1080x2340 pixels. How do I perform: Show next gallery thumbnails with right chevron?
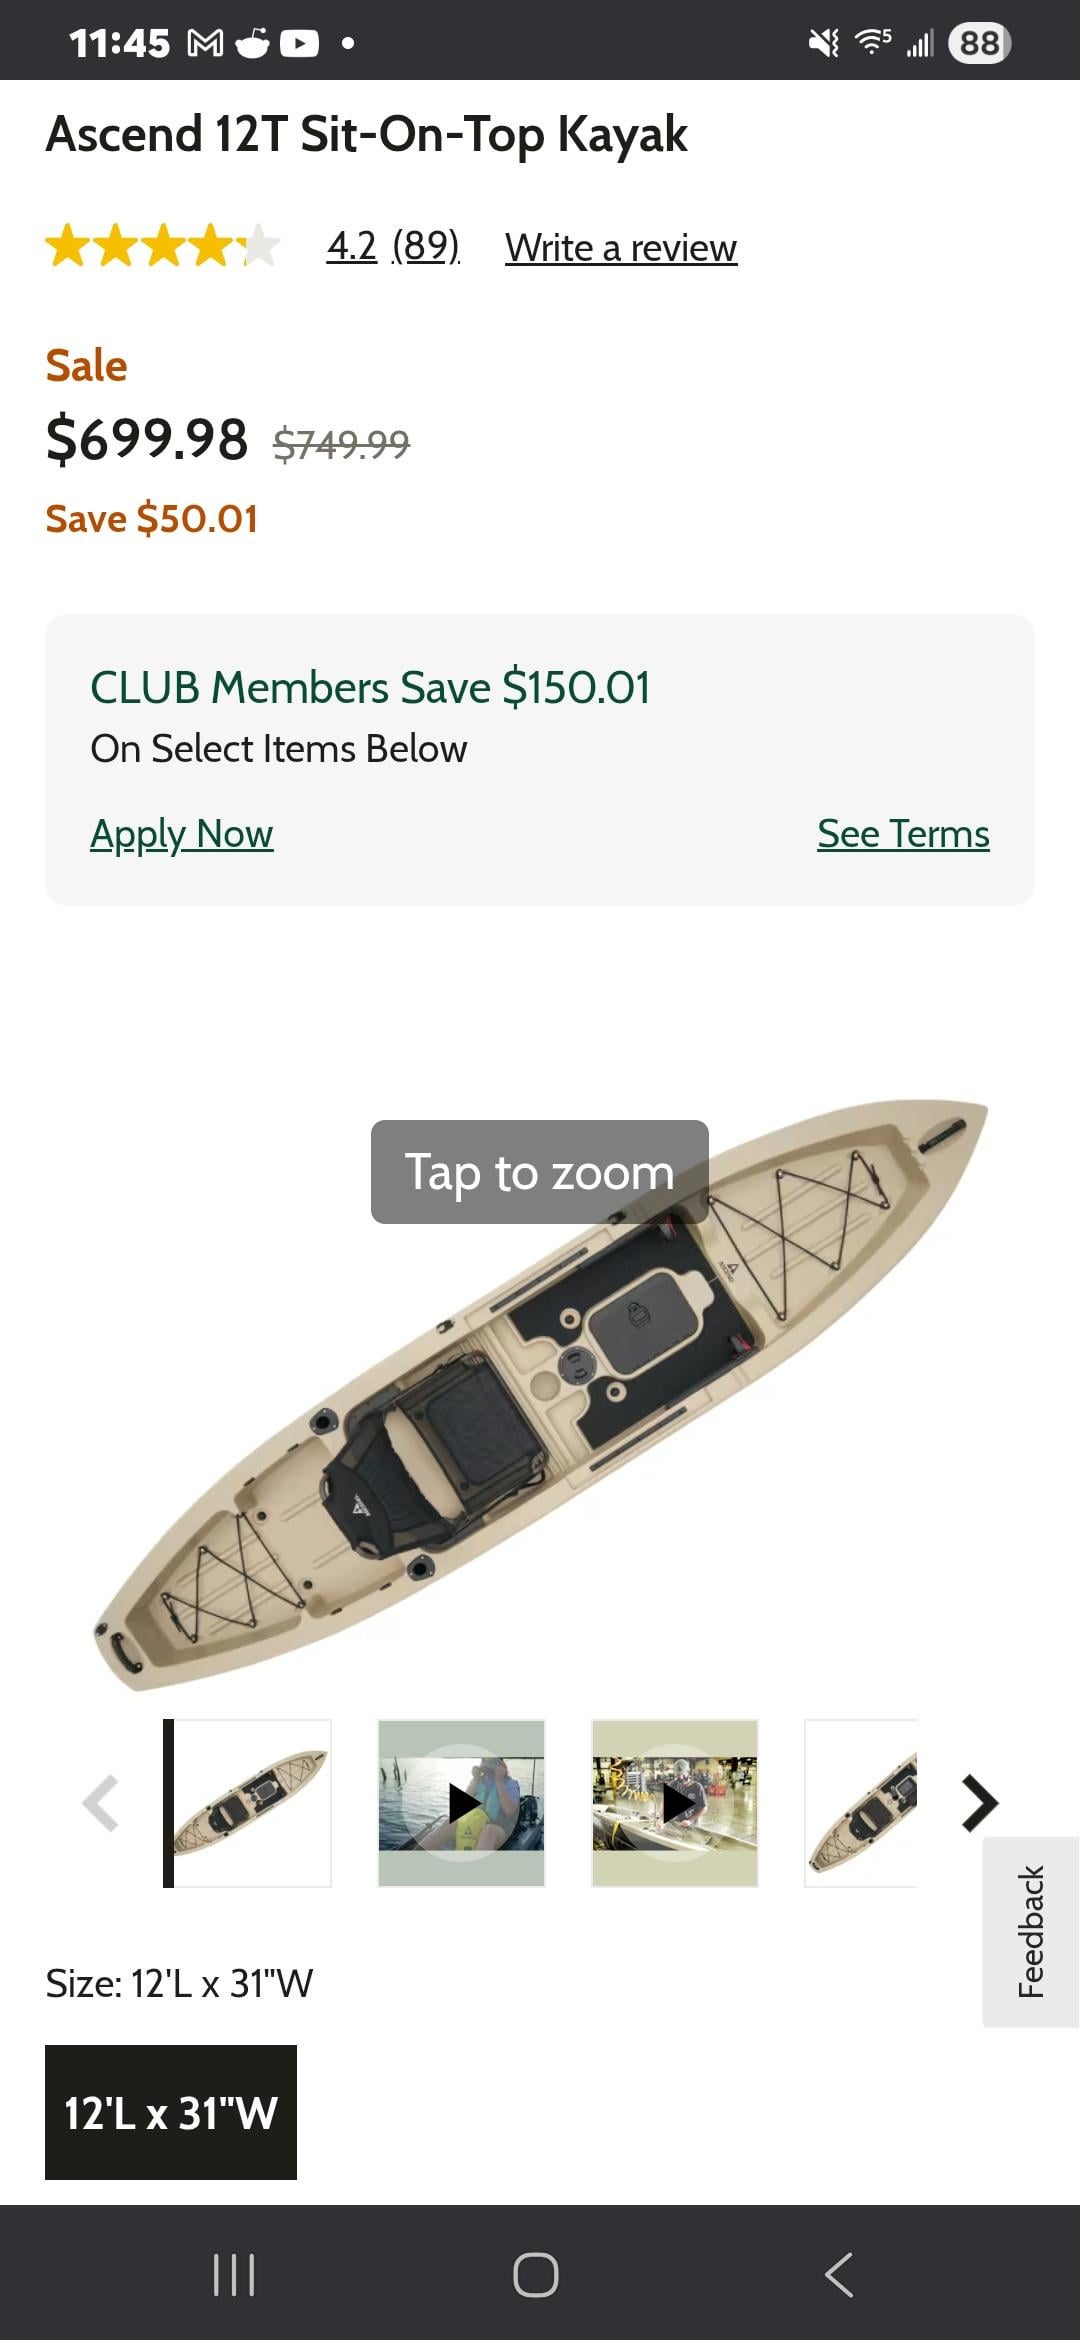pos(979,1803)
